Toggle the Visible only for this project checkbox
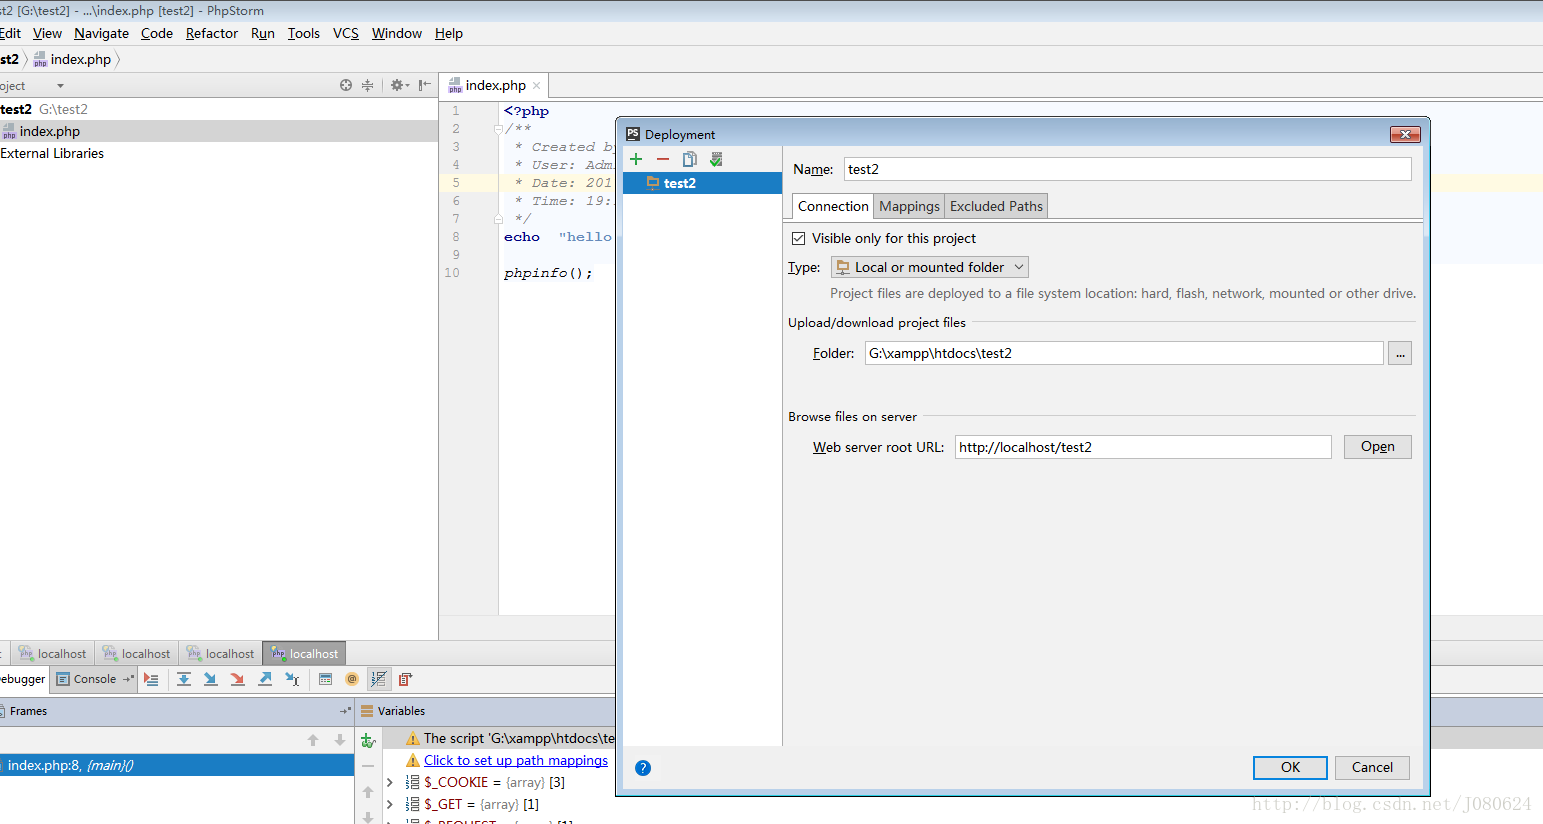This screenshot has width=1543, height=824. coord(798,238)
